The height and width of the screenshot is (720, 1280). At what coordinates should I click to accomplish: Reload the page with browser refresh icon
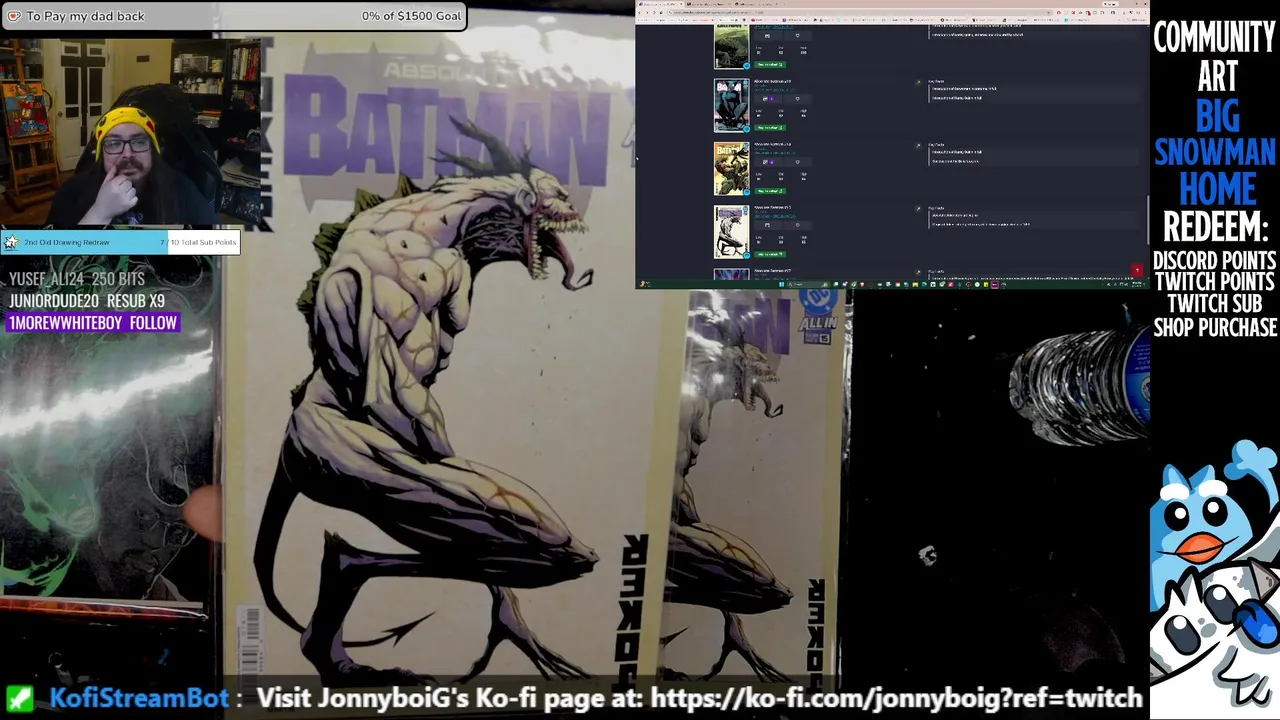(x=654, y=12)
